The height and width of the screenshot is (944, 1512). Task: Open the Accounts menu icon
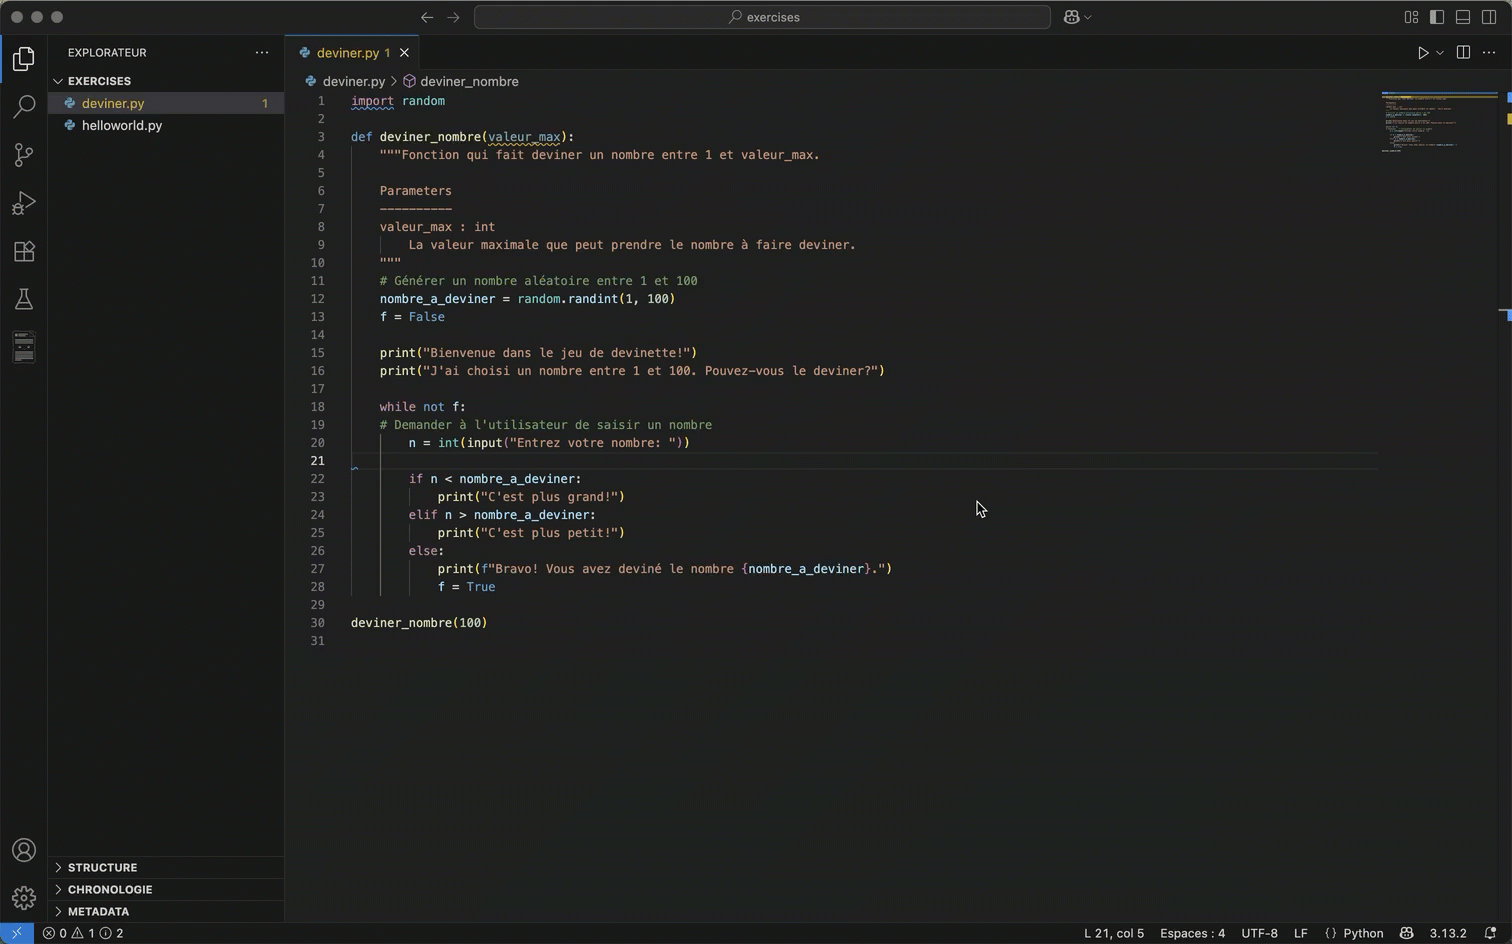coord(24,850)
